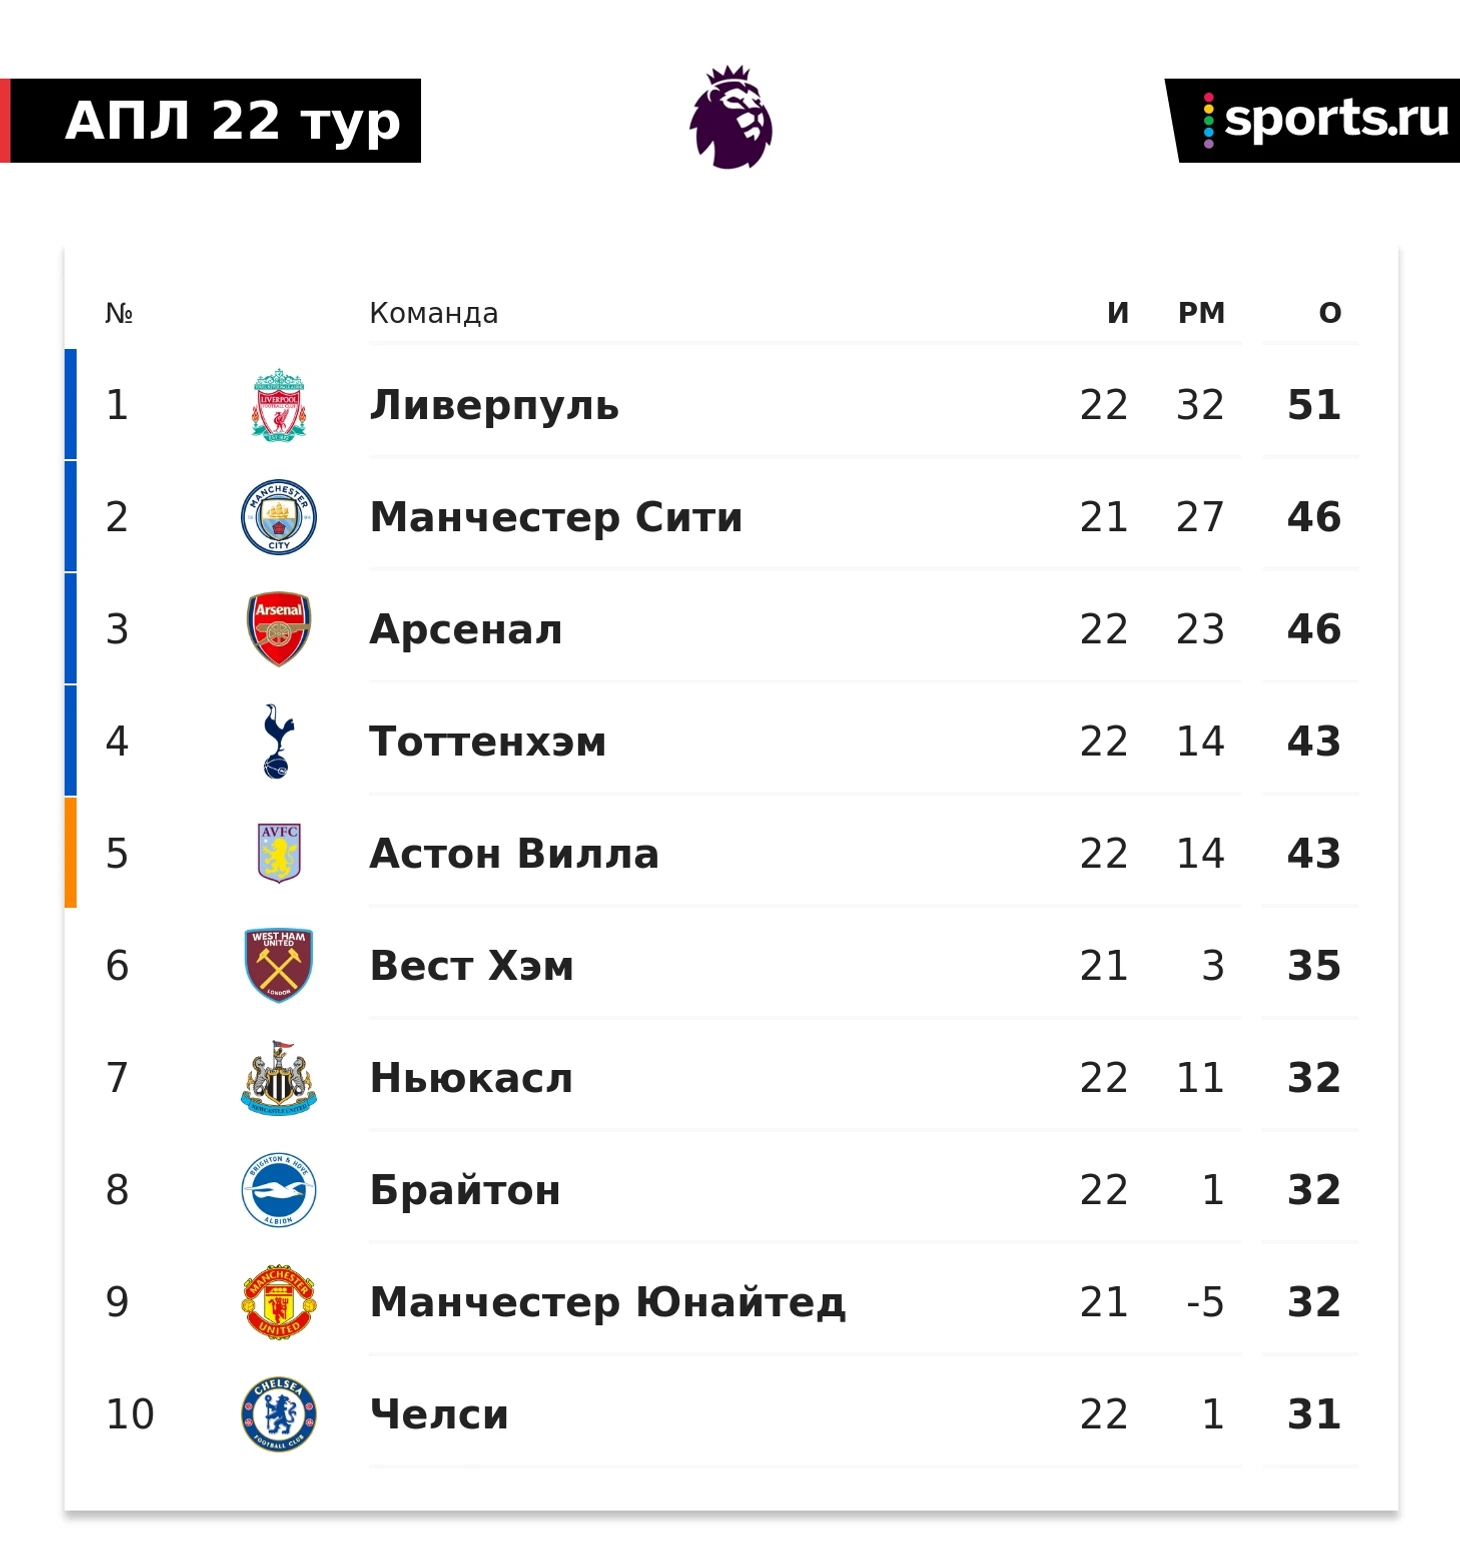Click the Tottenham cockerel logo
Image resolution: width=1460 pixels, height=1550 pixels.
[279, 741]
